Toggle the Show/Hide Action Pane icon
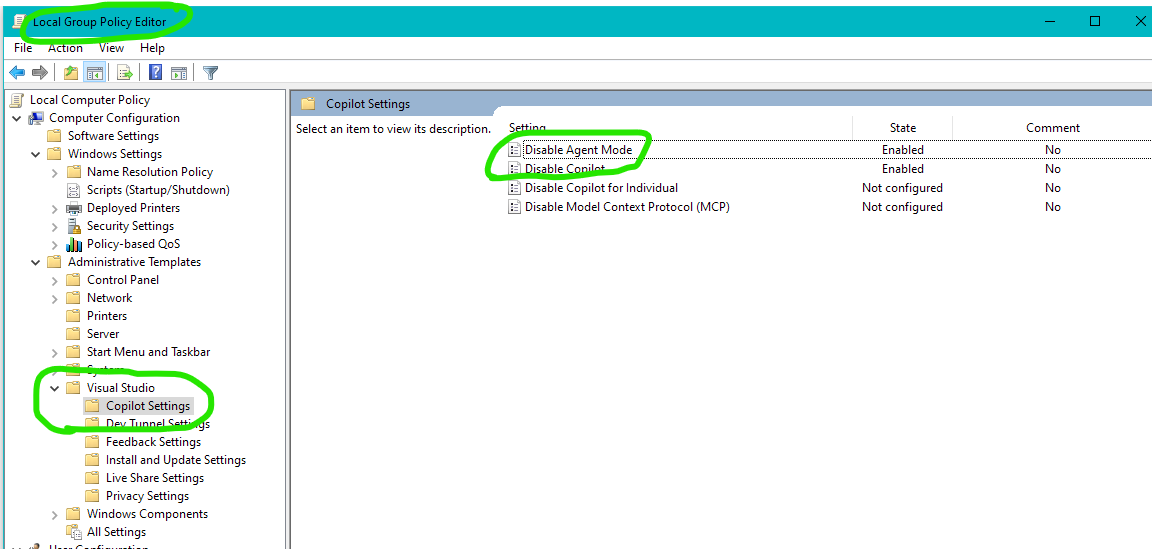1152x549 pixels. click(x=179, y=72)
